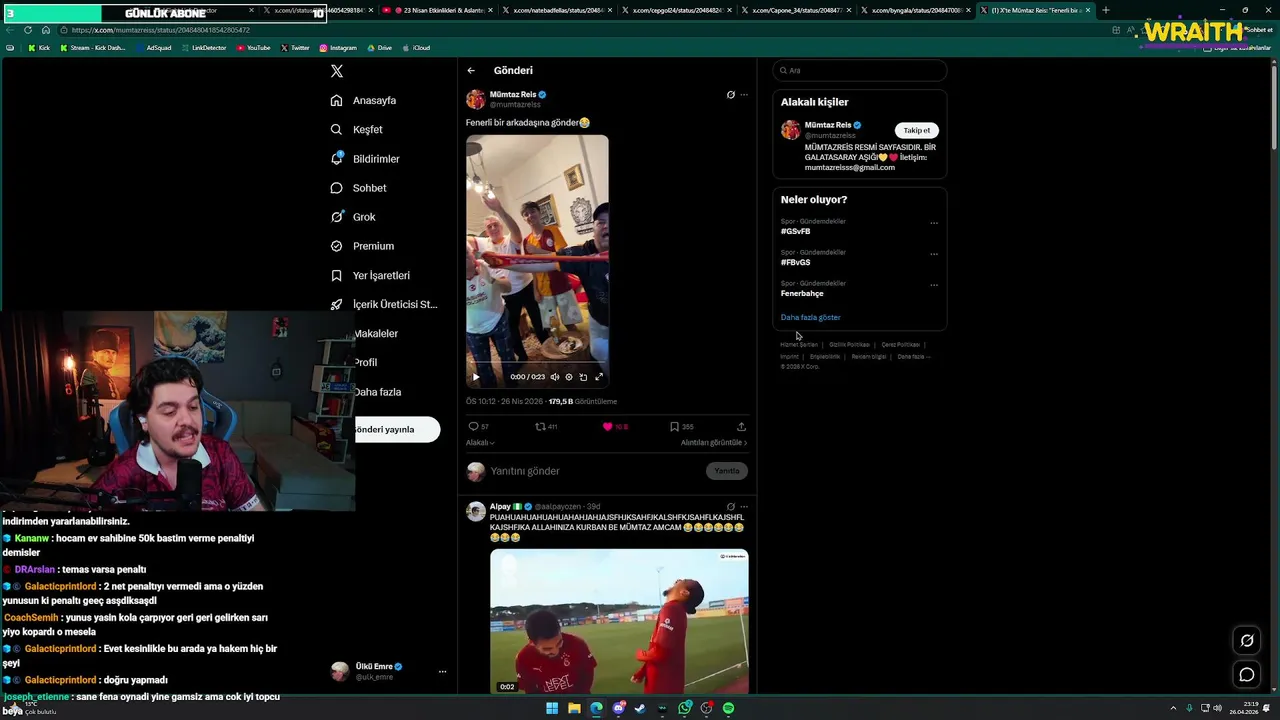
Task: Open the iCloud bookmark
Action: (x=417, y=48)
